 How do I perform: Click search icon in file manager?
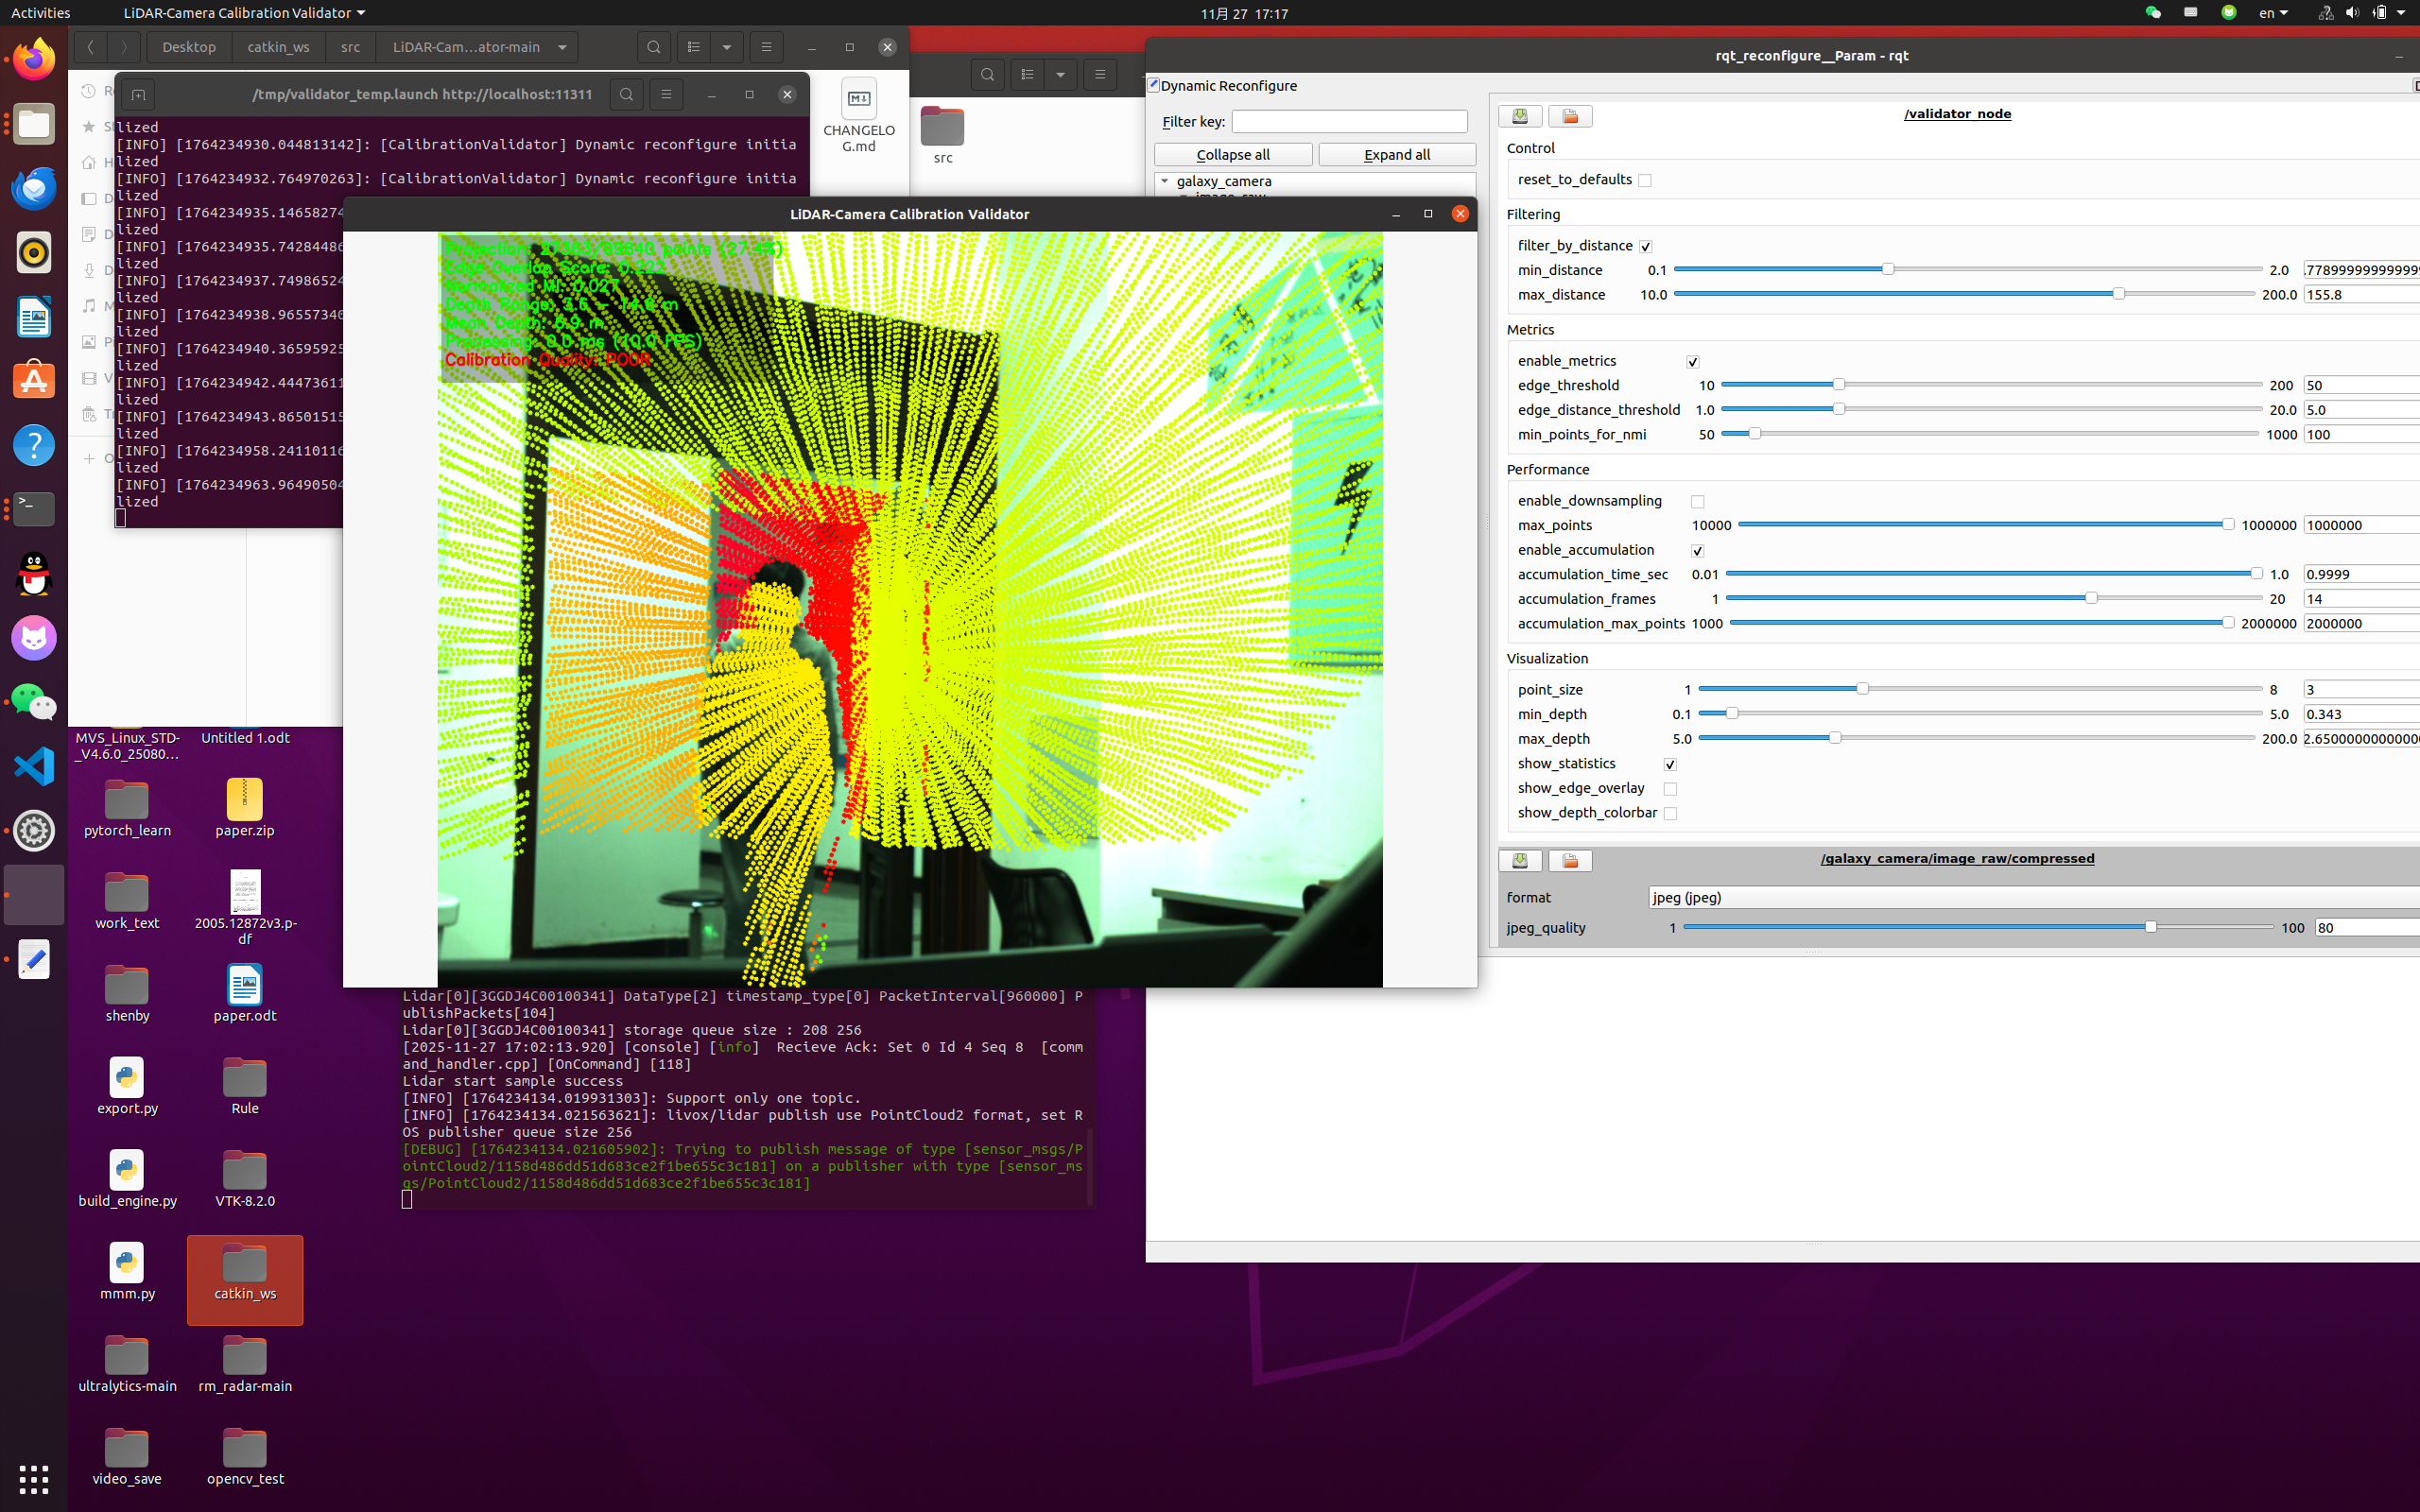pyautogui.click(x=654, y=47)
